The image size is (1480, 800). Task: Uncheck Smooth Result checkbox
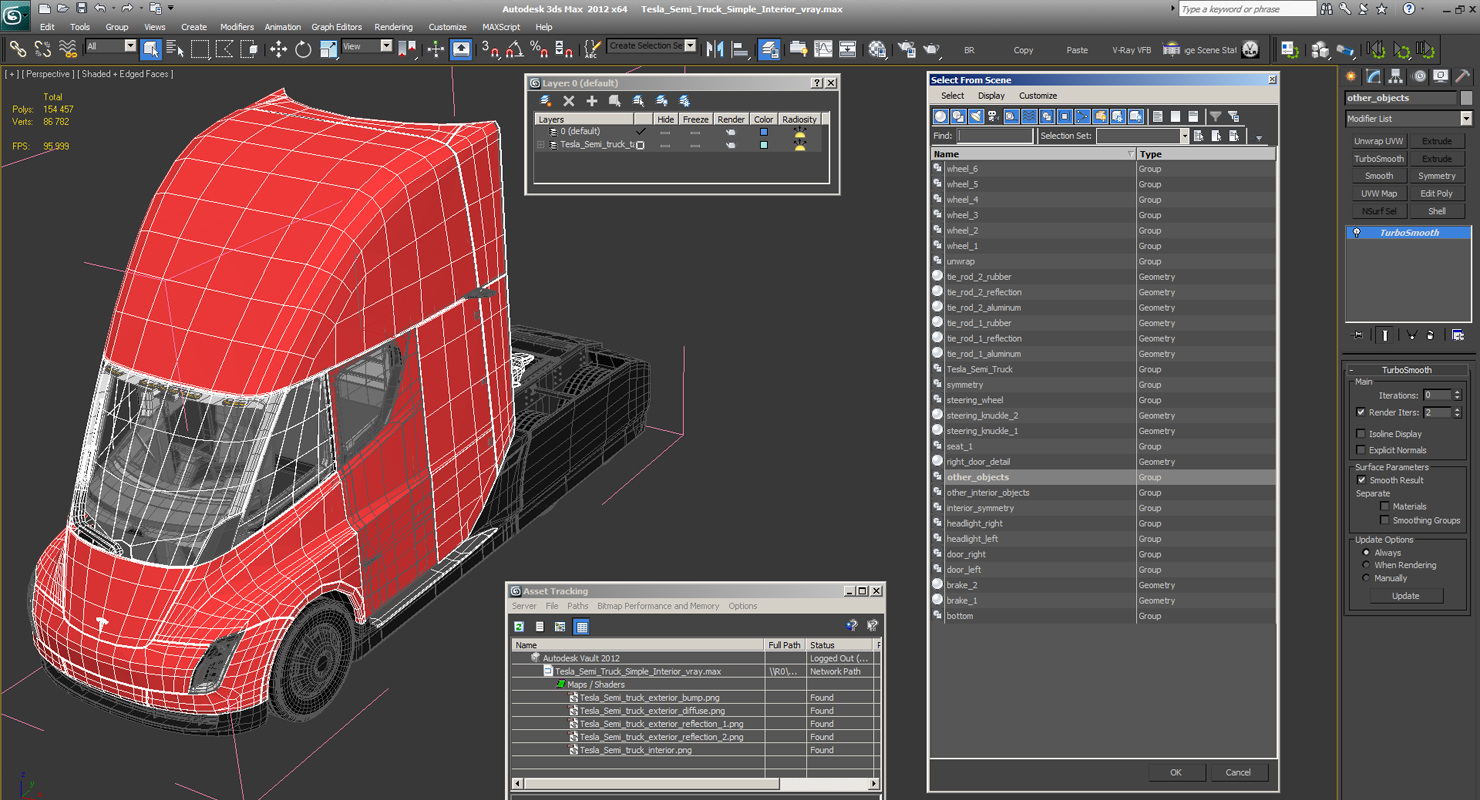pos(1361,480)
